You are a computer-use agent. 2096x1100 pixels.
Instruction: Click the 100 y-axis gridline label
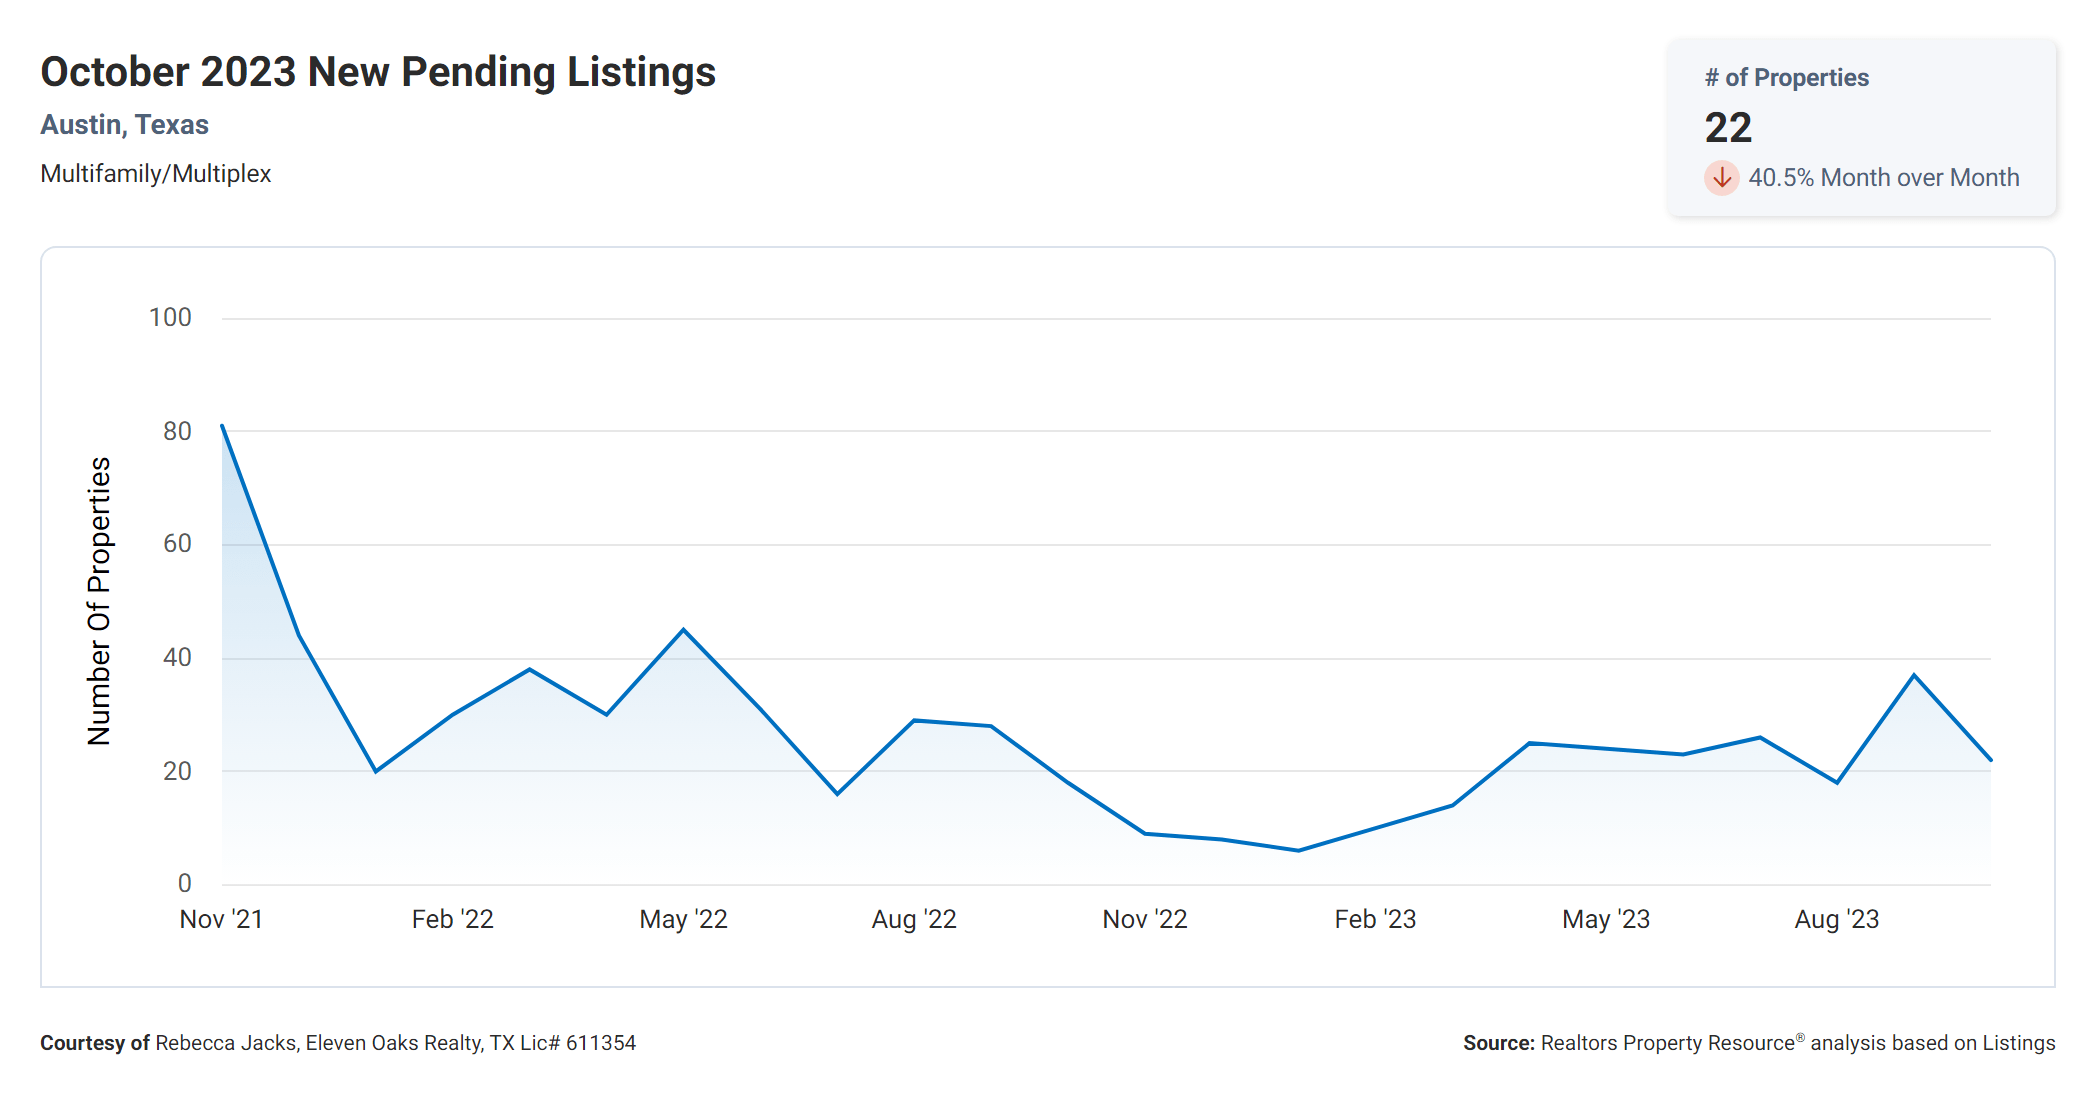[x=170, y=318]
